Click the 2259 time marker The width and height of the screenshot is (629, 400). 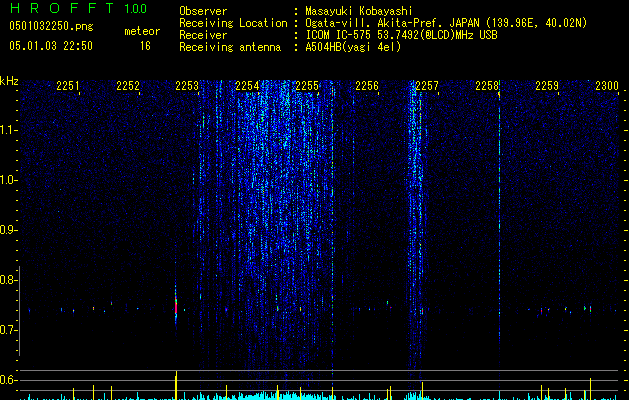click(x=547, y=86)
